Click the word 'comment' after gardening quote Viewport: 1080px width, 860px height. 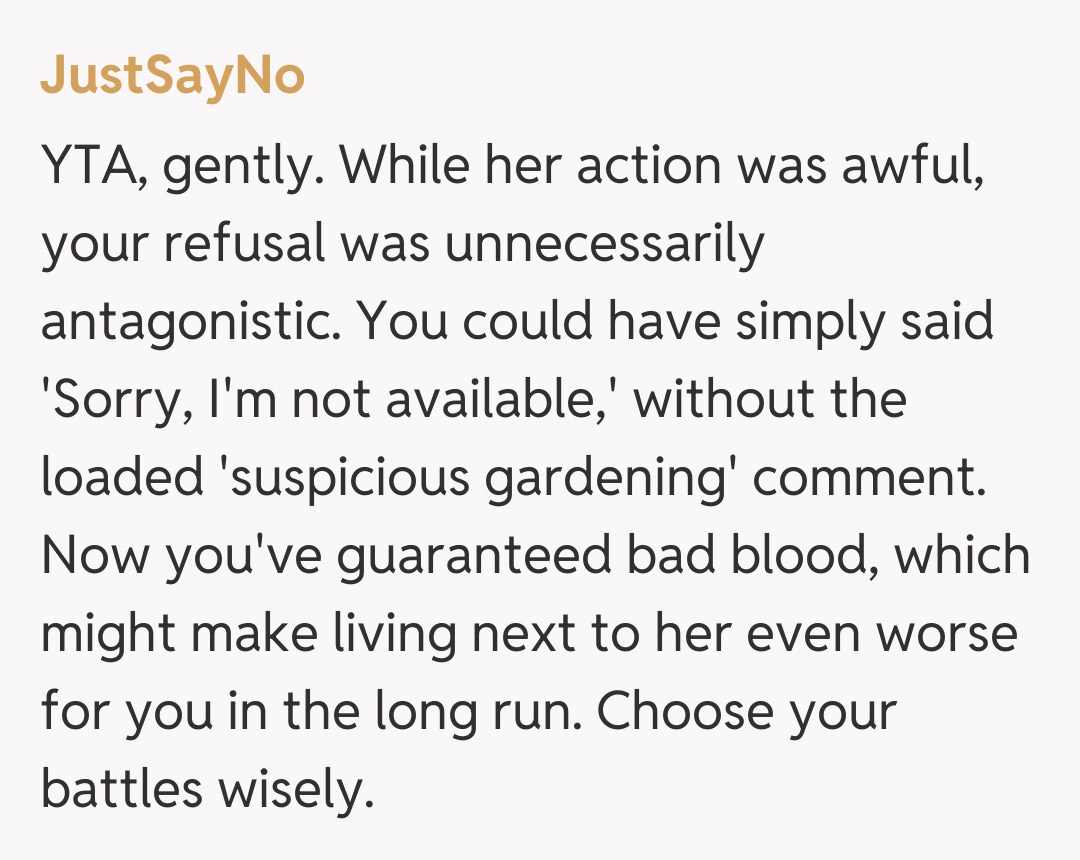(868, 478)
